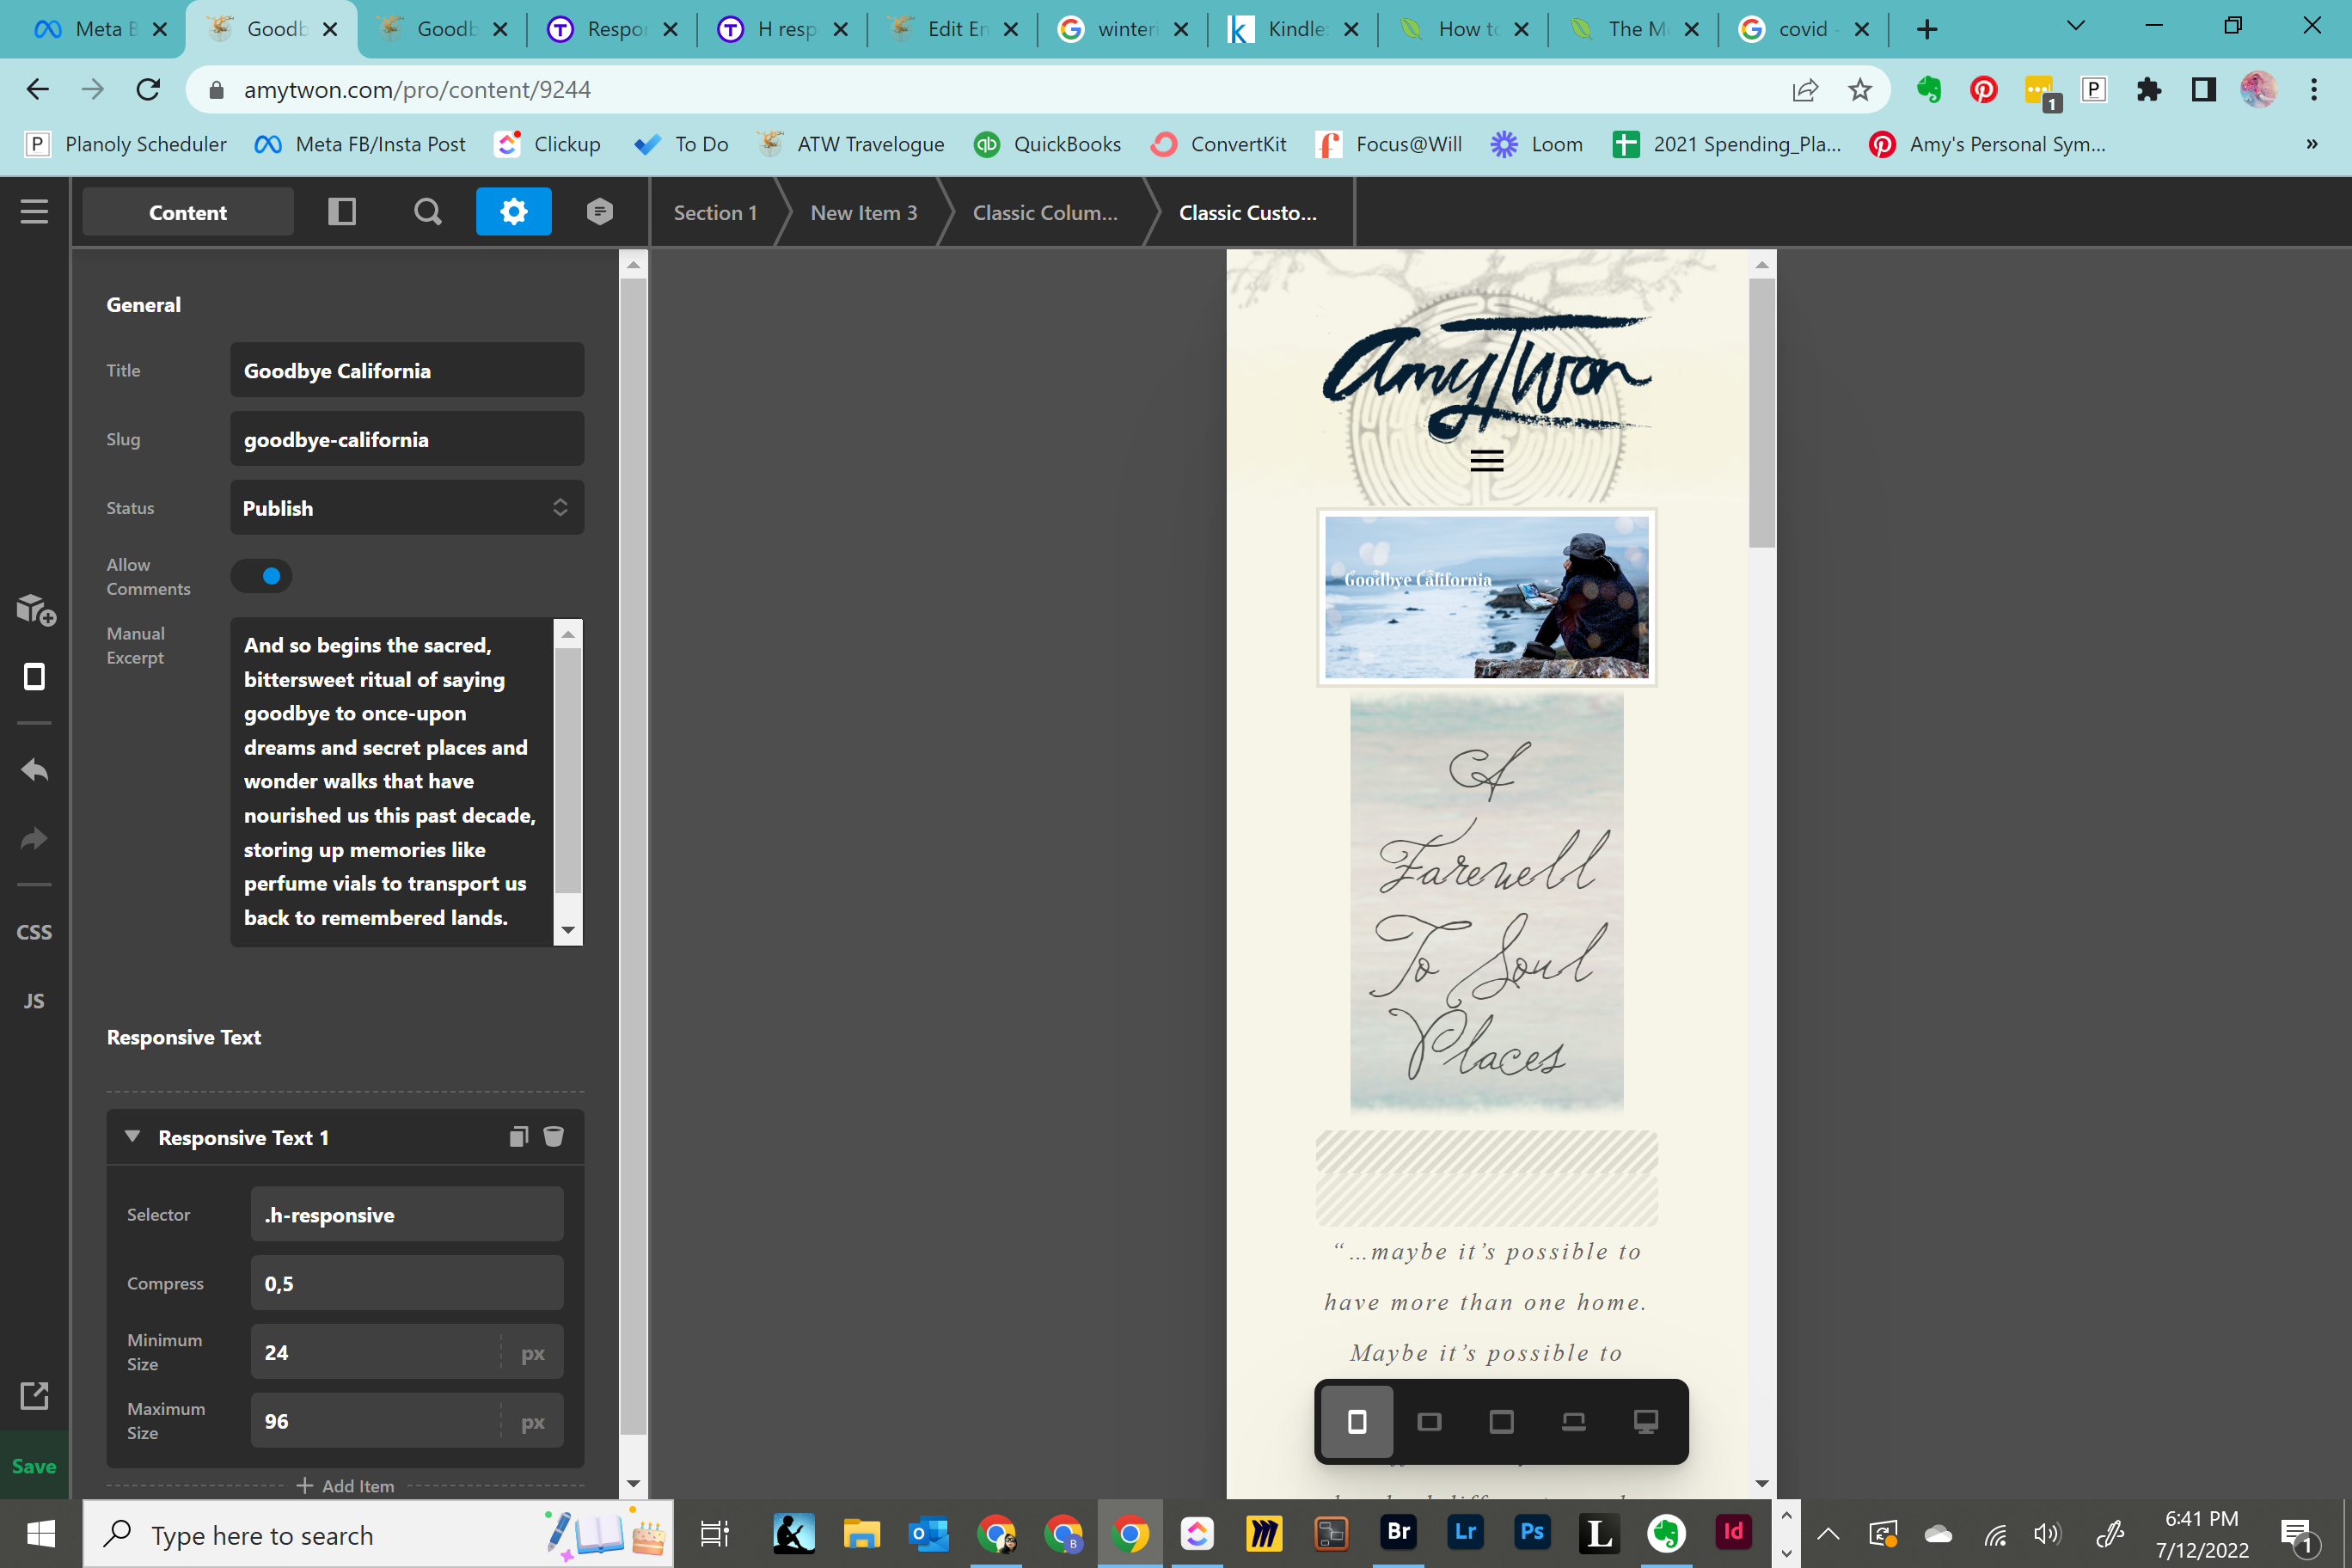Select the desktop preview size icon
Screen dimensions: 2352x1568
tap(1645, 1421)
